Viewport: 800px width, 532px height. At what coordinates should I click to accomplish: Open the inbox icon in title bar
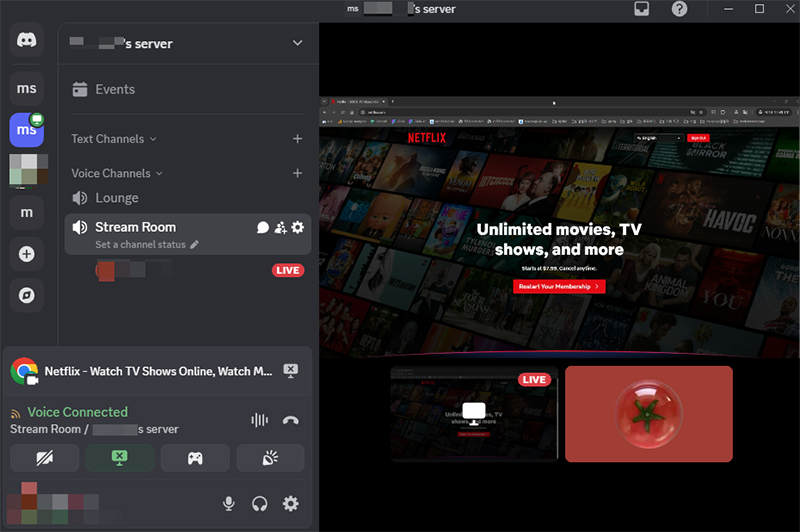(x=642, y=9)
